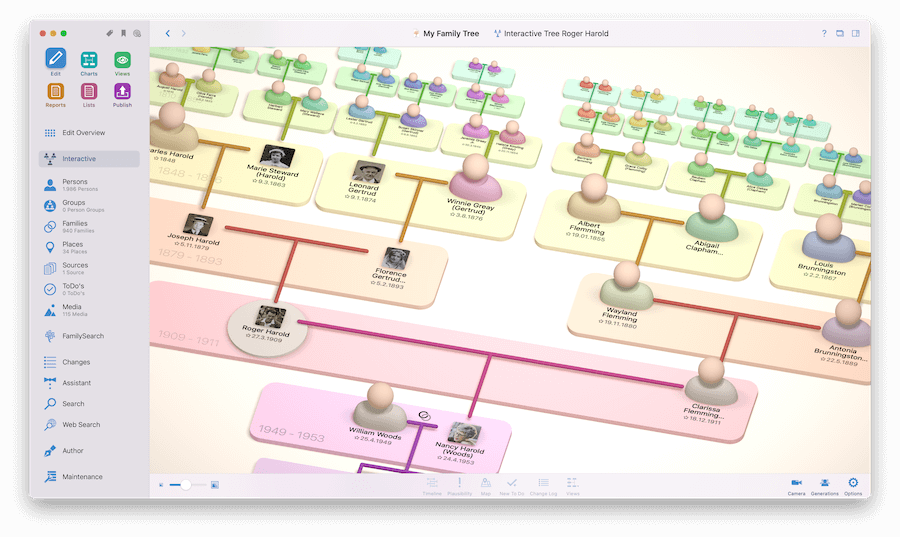Select William Woods in the tree
This screenshot has height=537, width=900.
(379, 414)
